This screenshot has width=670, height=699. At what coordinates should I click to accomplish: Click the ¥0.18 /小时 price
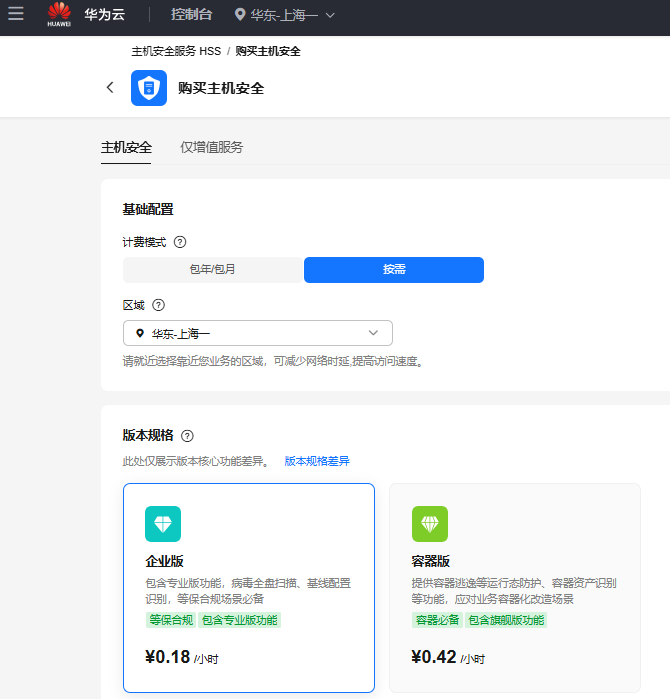pos(182,657)
